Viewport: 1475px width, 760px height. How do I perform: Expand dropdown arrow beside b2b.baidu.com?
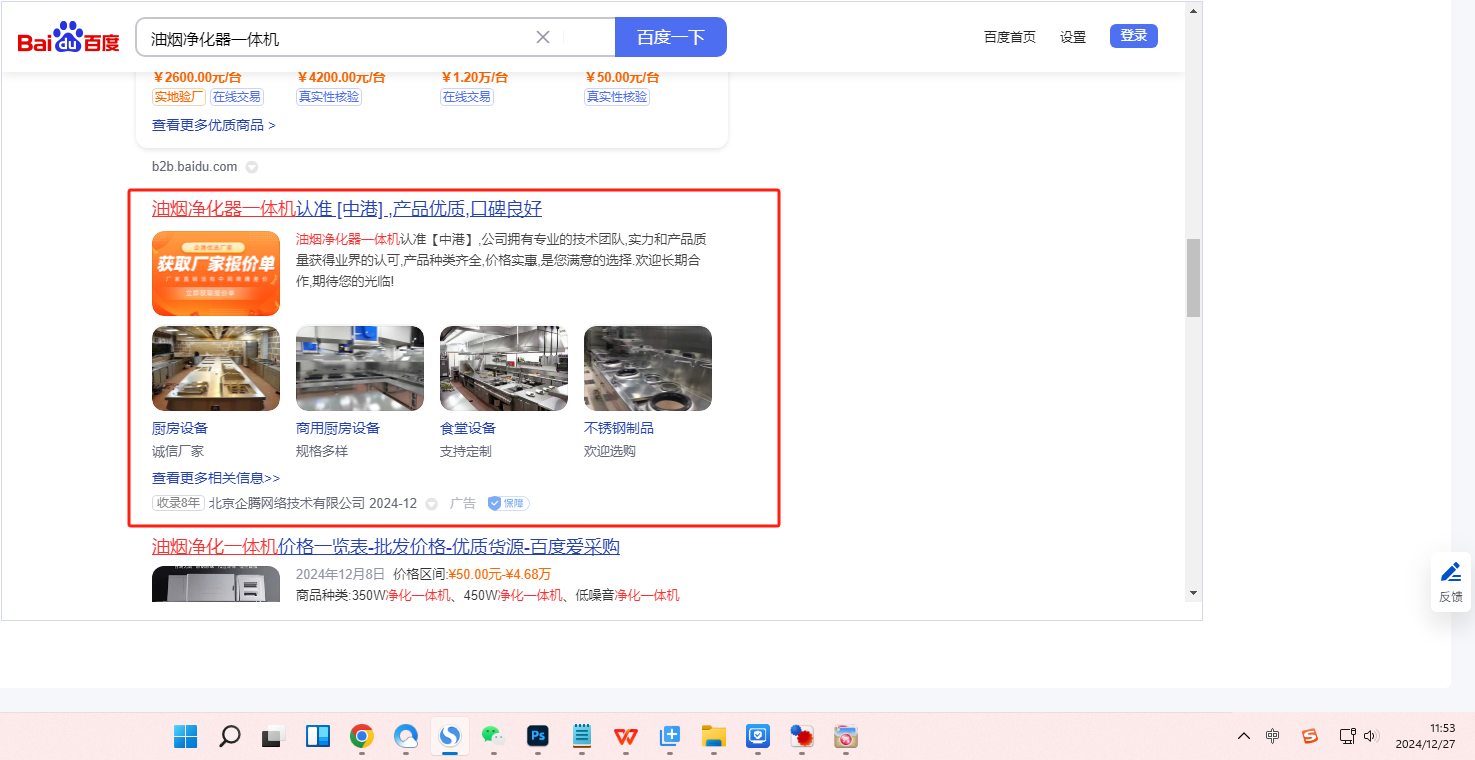[x=252, y=167]
